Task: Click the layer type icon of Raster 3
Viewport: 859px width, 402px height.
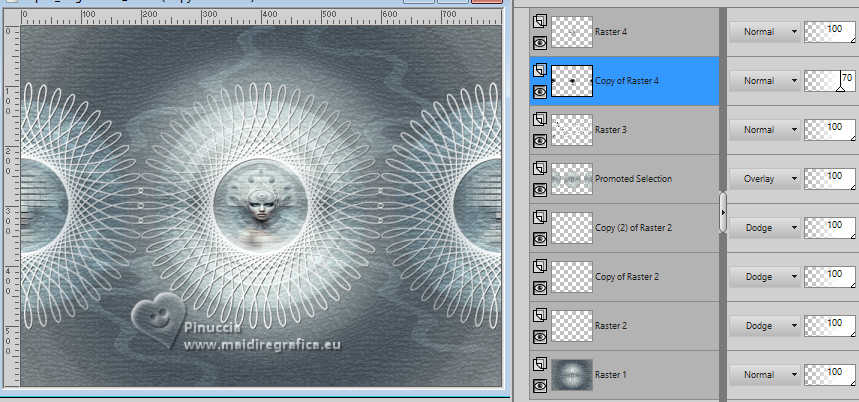Action: (x=540, y=119)
